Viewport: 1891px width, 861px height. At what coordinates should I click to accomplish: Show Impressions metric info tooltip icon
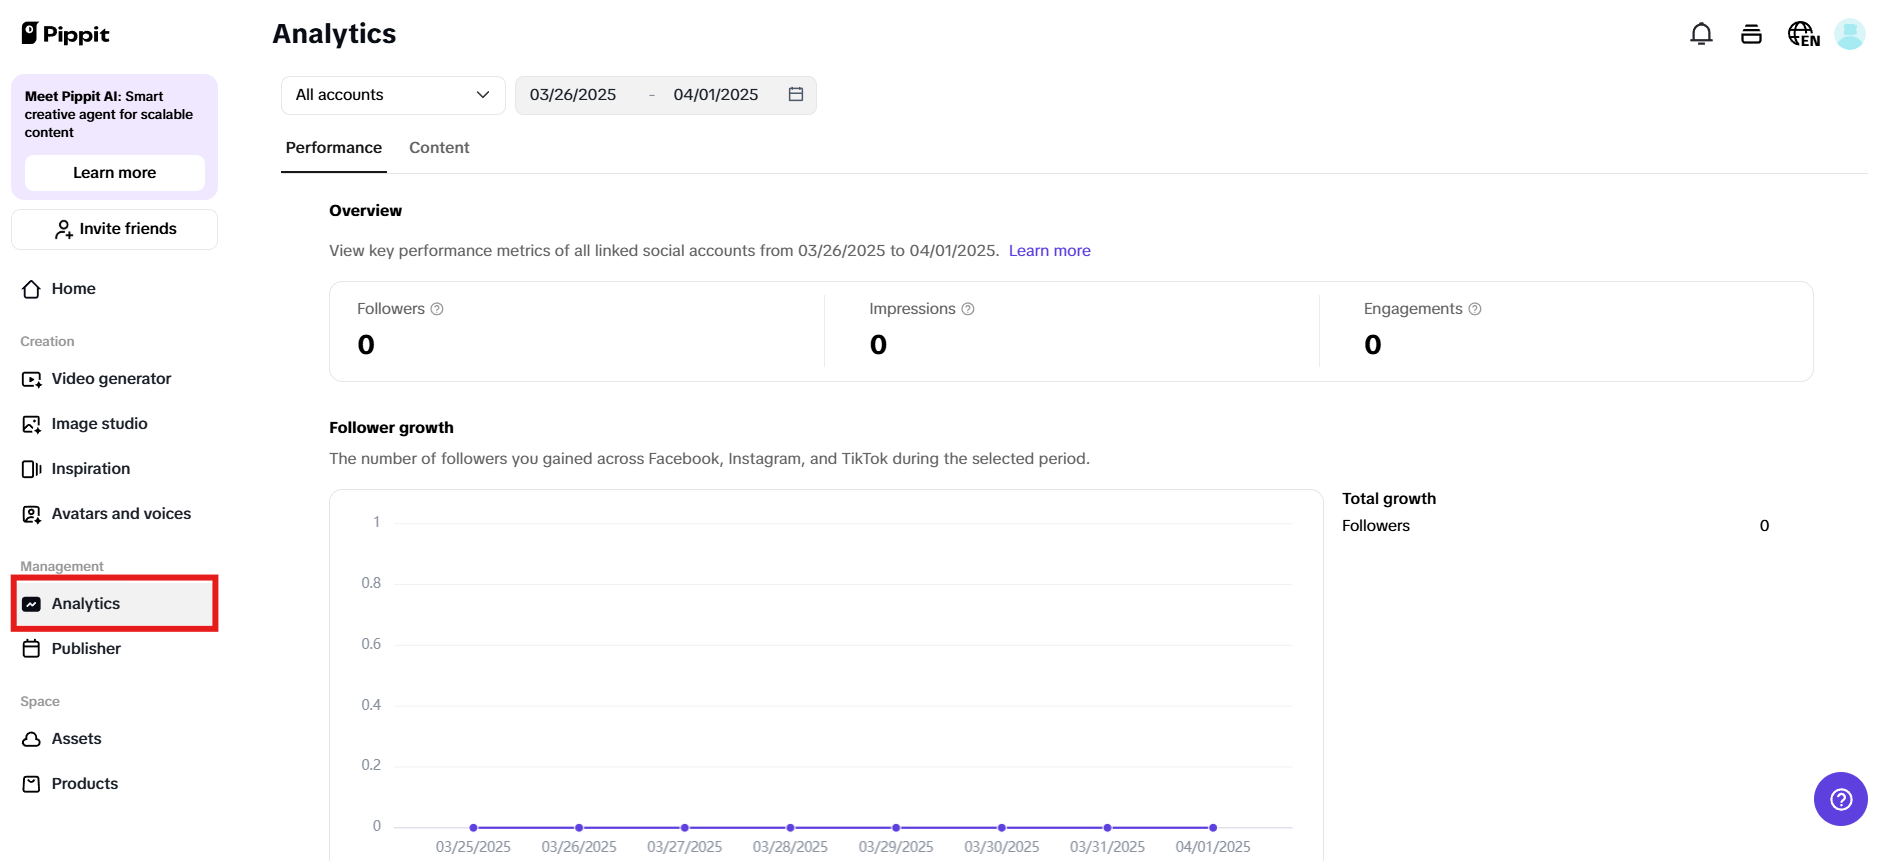pyautogui.click(x=968, y=309)
